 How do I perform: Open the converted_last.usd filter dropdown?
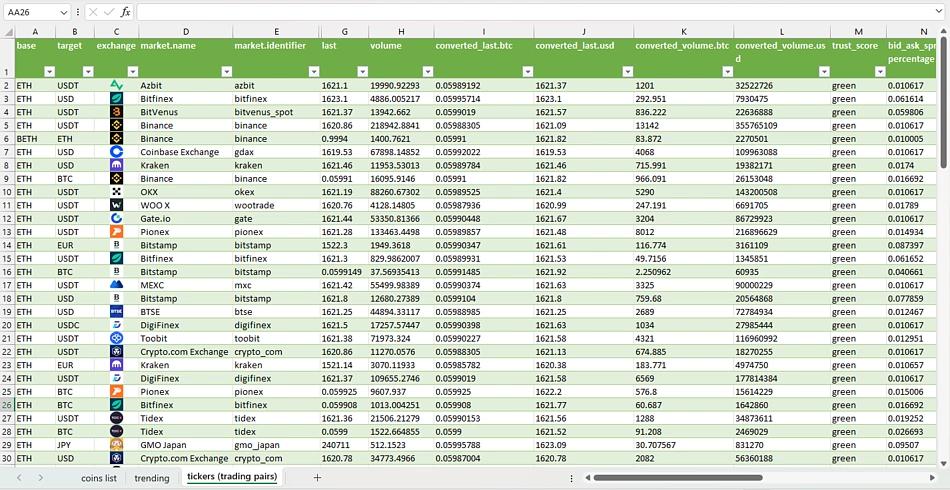point(628,72)
